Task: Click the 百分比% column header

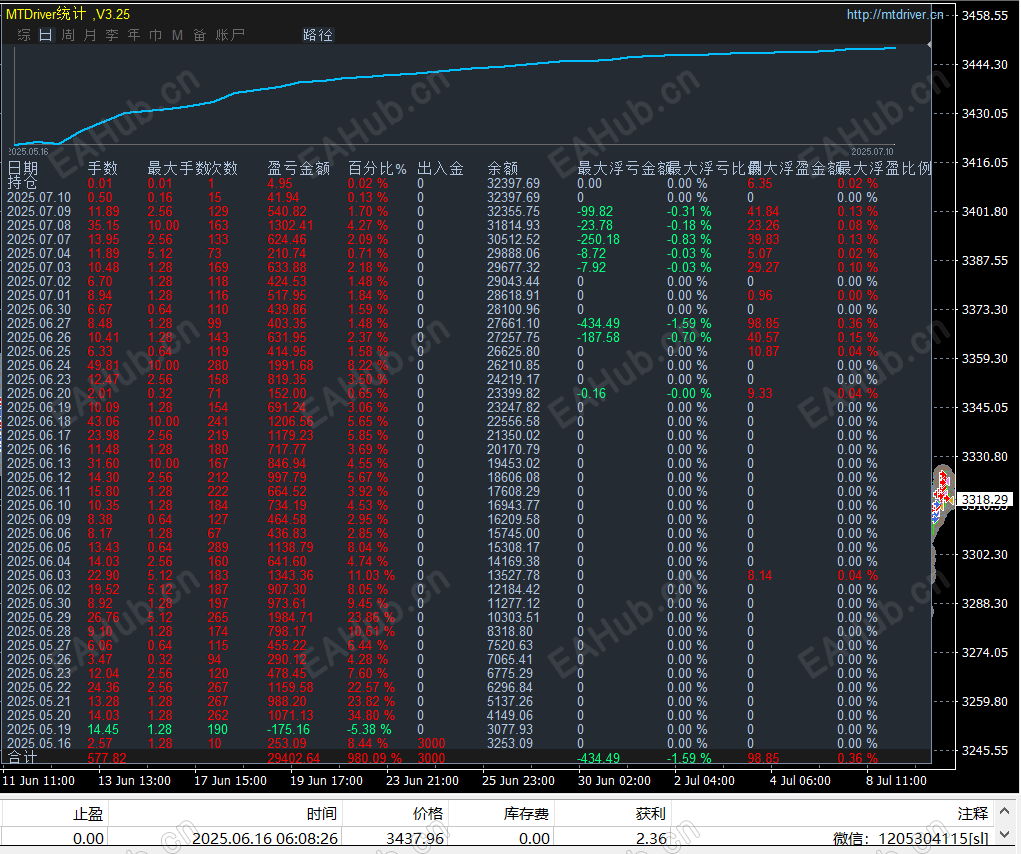Action: click(x=377, y=169)
